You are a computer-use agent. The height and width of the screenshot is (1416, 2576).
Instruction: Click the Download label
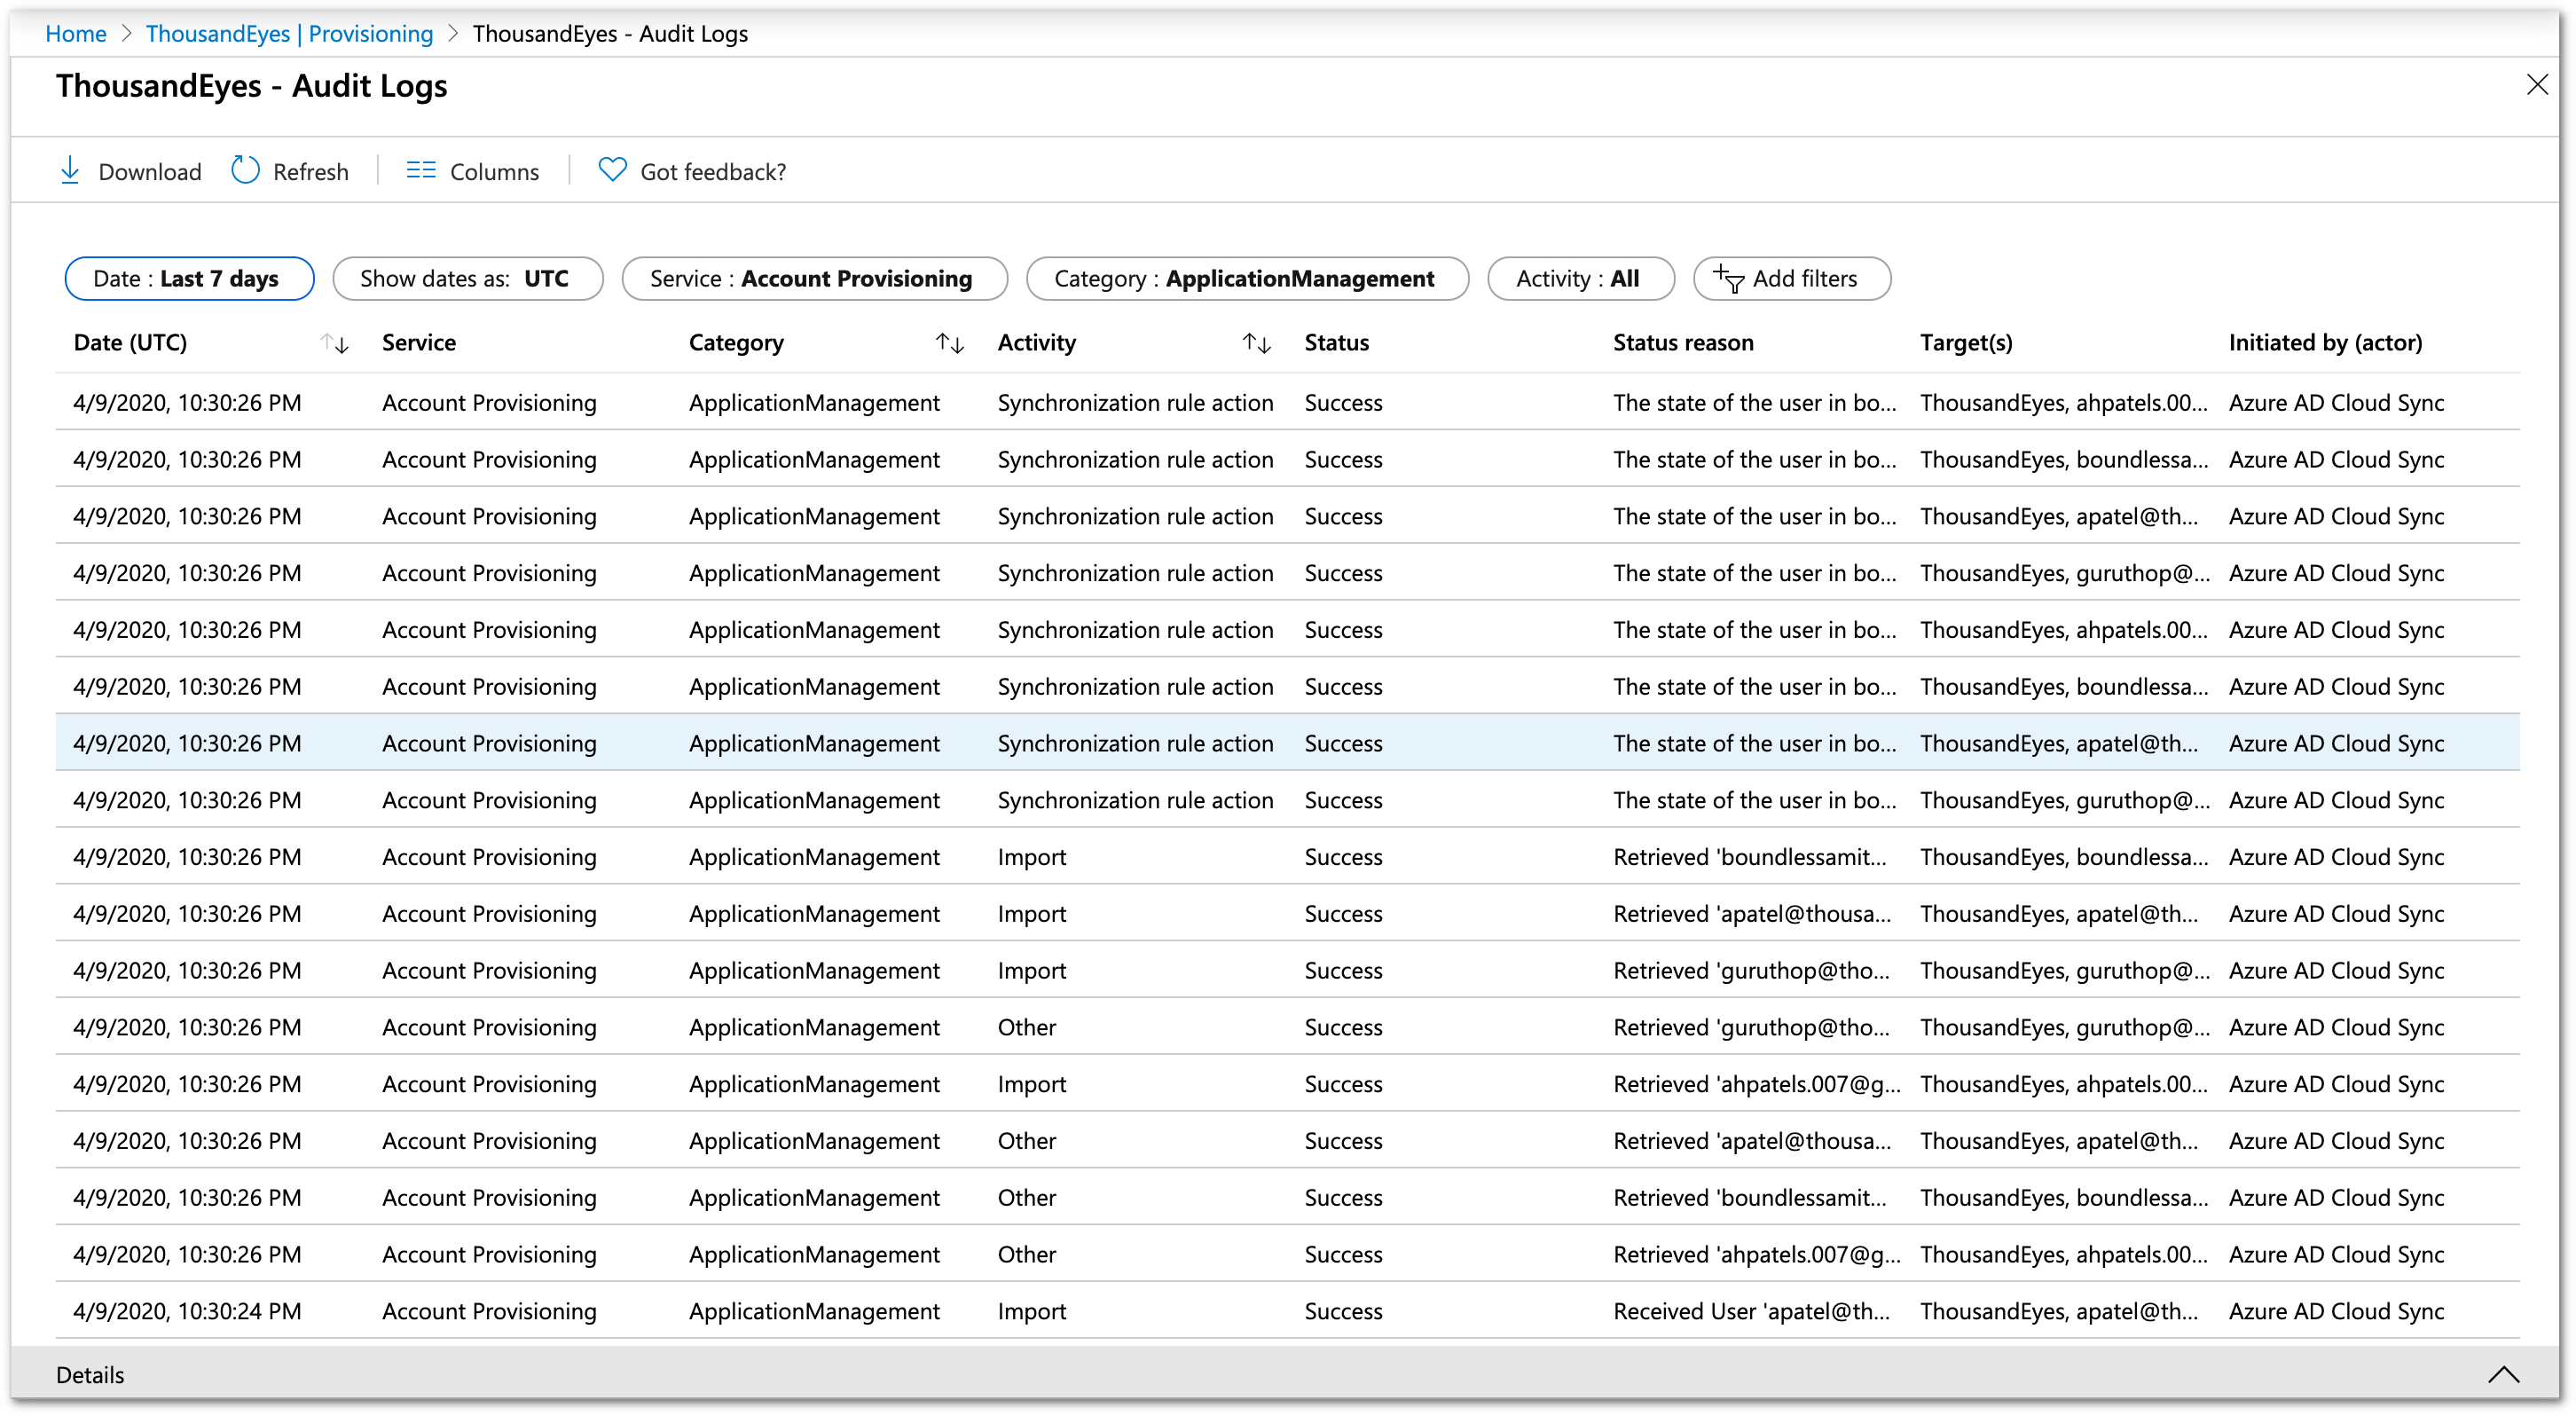pyautogui.click(x=150, y=172)
